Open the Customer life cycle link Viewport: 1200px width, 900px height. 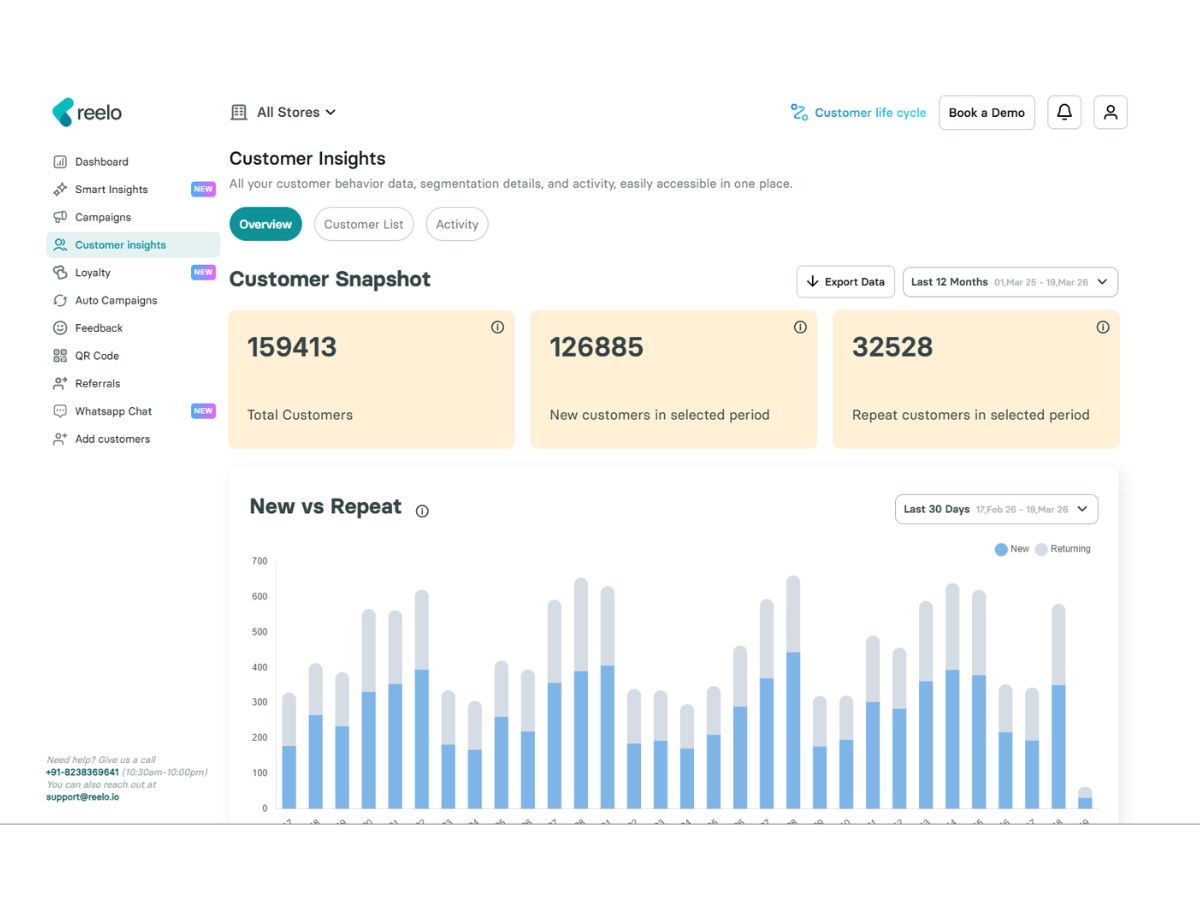point(858,113)
